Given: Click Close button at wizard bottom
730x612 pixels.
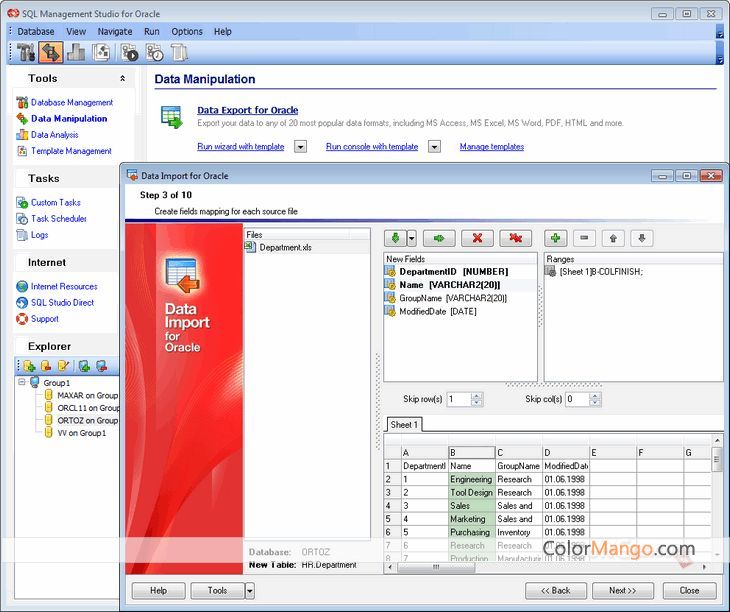Looking at the screenshot, I should [689, 591].
